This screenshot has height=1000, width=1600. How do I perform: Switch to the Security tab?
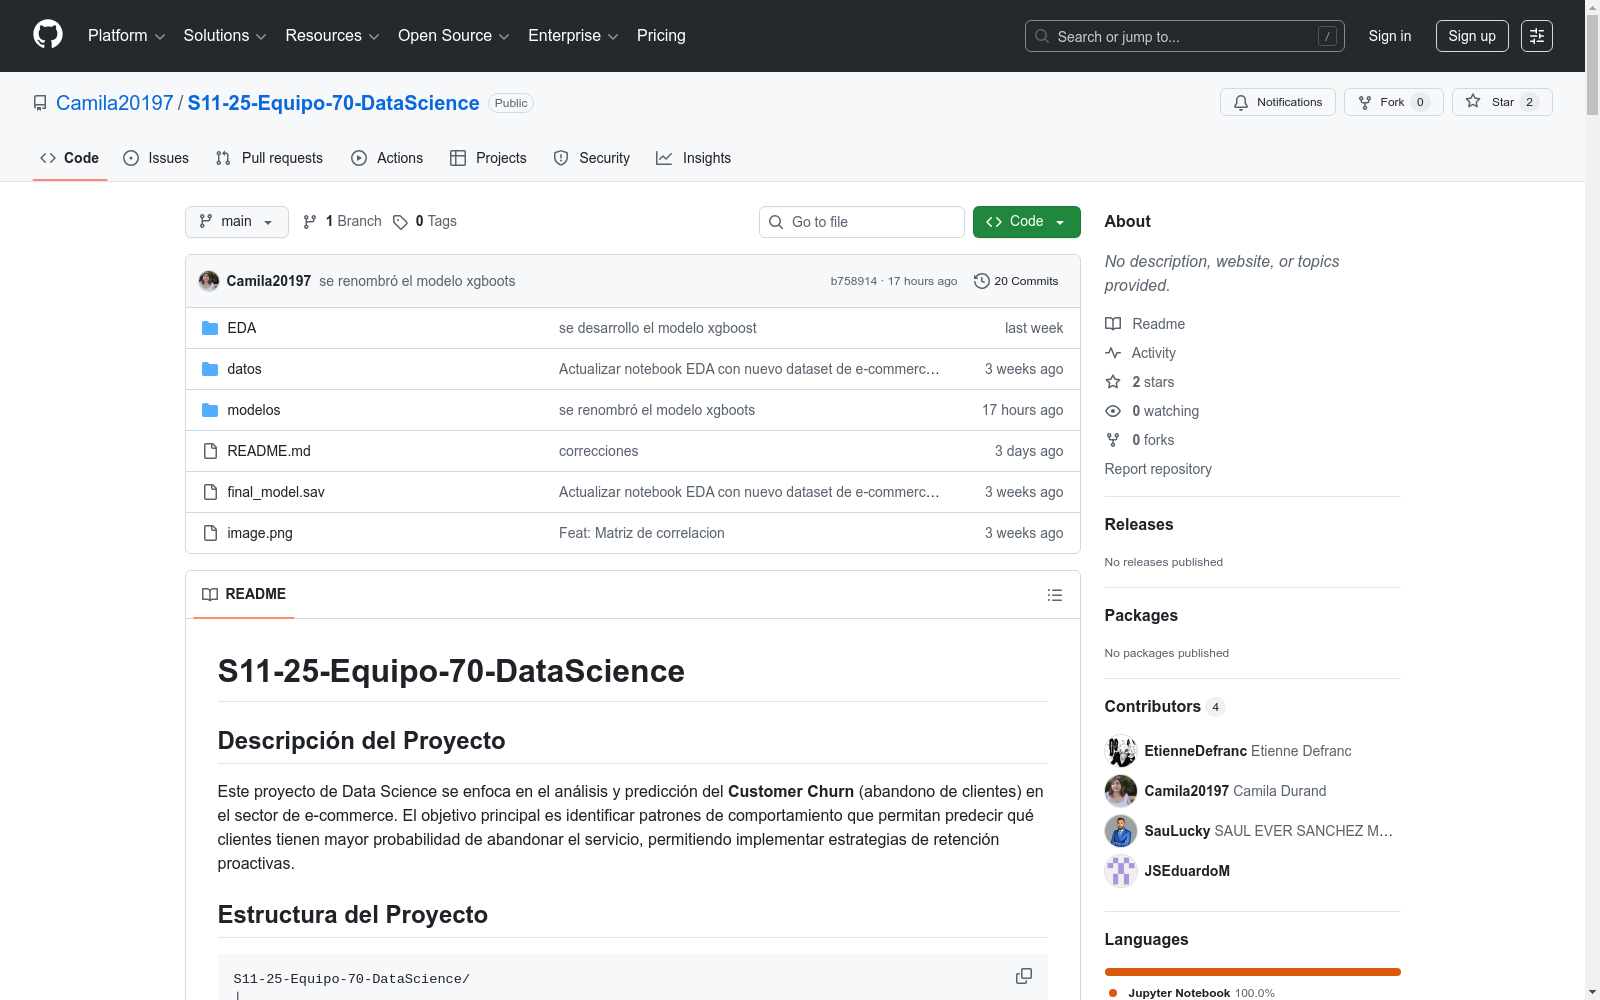tap(592, 158)
